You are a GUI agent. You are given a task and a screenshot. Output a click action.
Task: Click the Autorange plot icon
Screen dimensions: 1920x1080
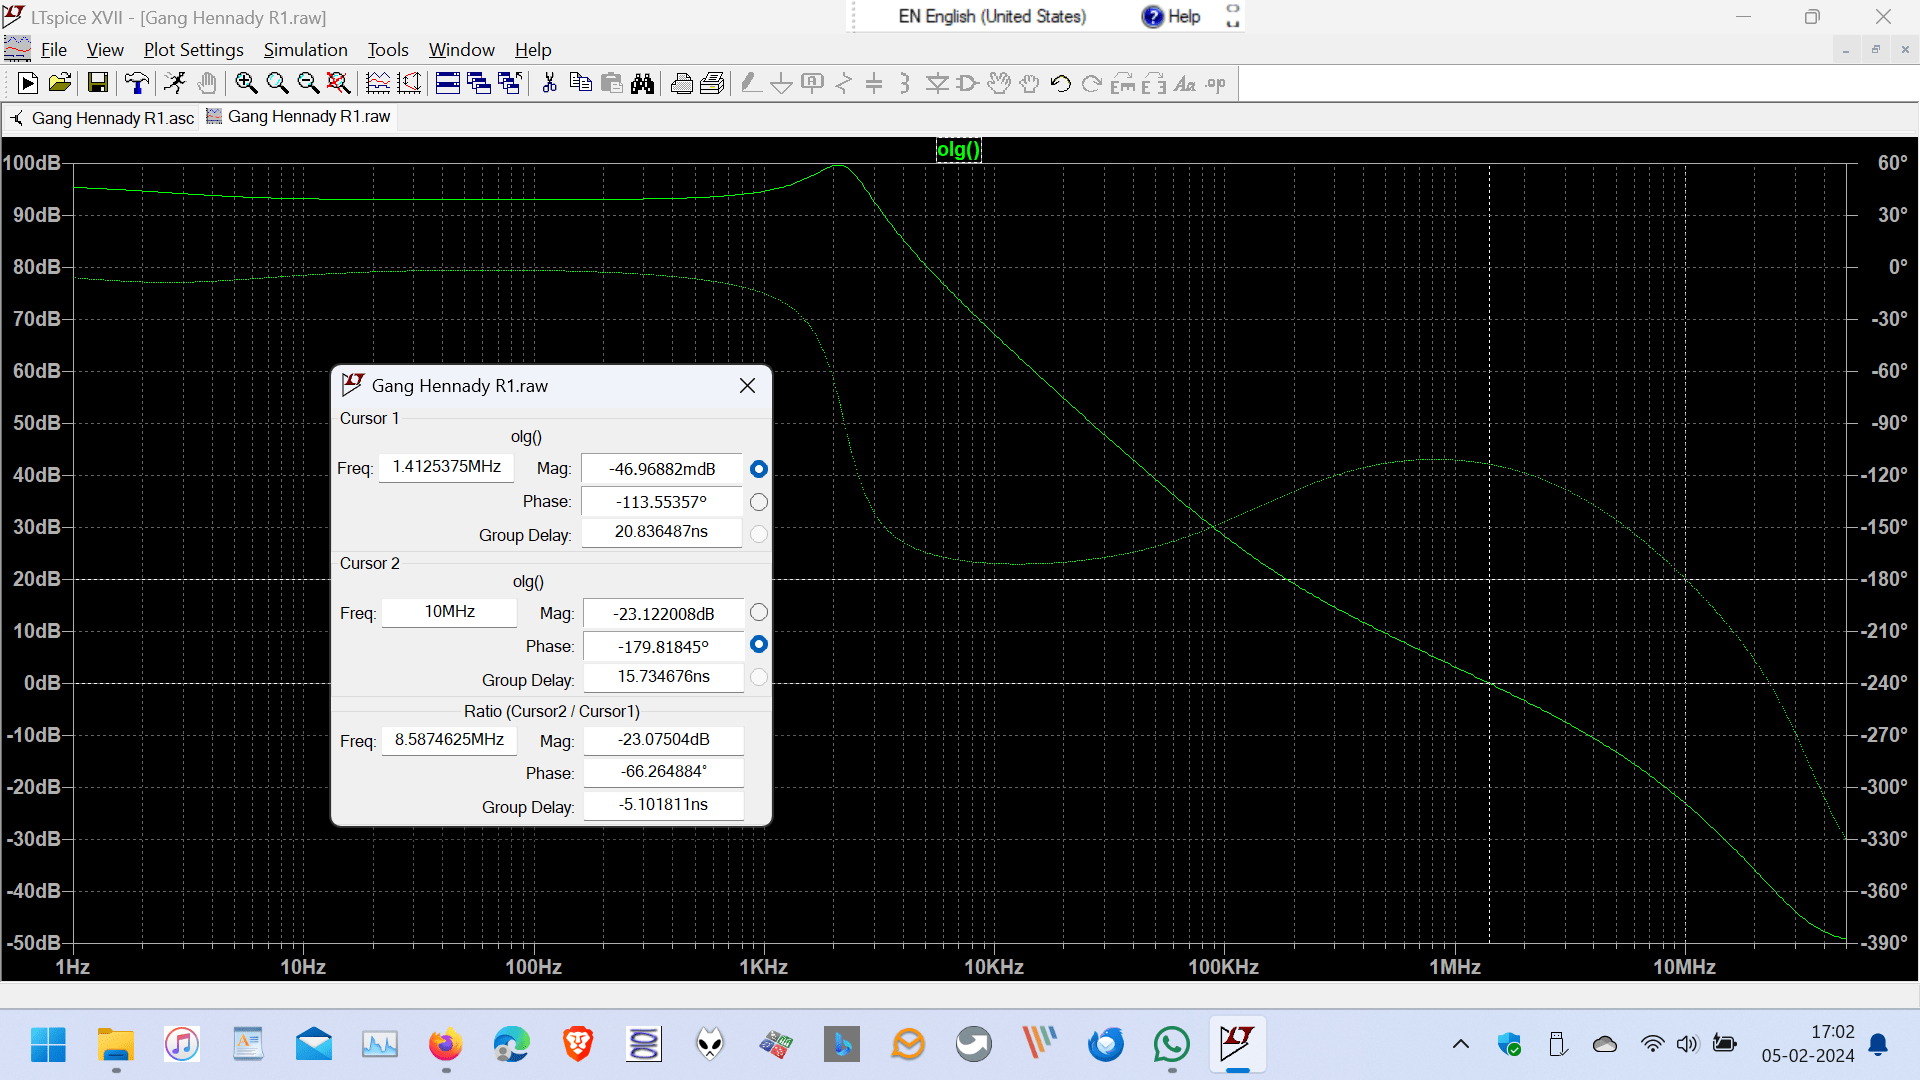pyautogui.click(x=378, y=84)
